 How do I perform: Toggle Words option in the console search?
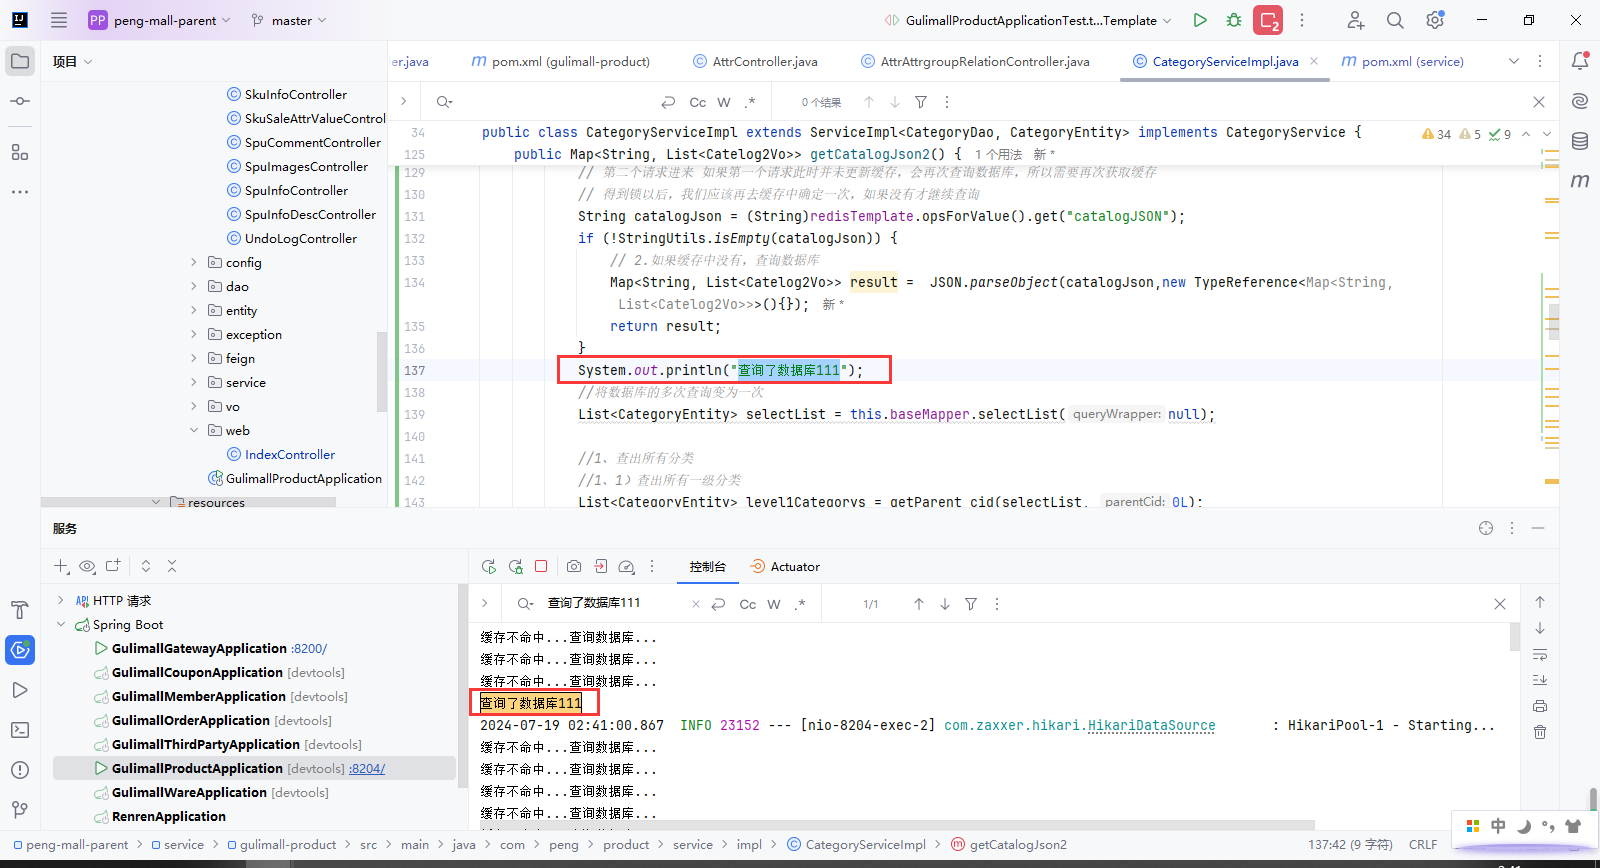coord(774,604)
